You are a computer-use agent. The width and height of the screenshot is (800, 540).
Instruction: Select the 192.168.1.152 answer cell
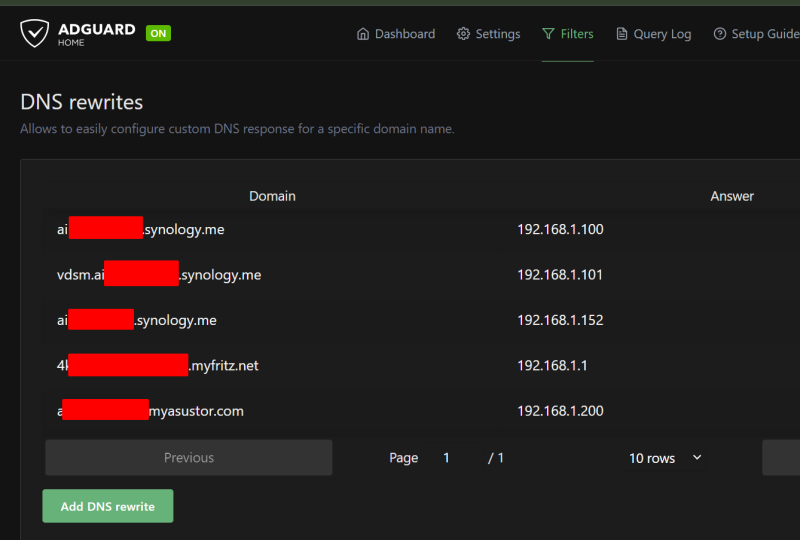coord(560,320)
